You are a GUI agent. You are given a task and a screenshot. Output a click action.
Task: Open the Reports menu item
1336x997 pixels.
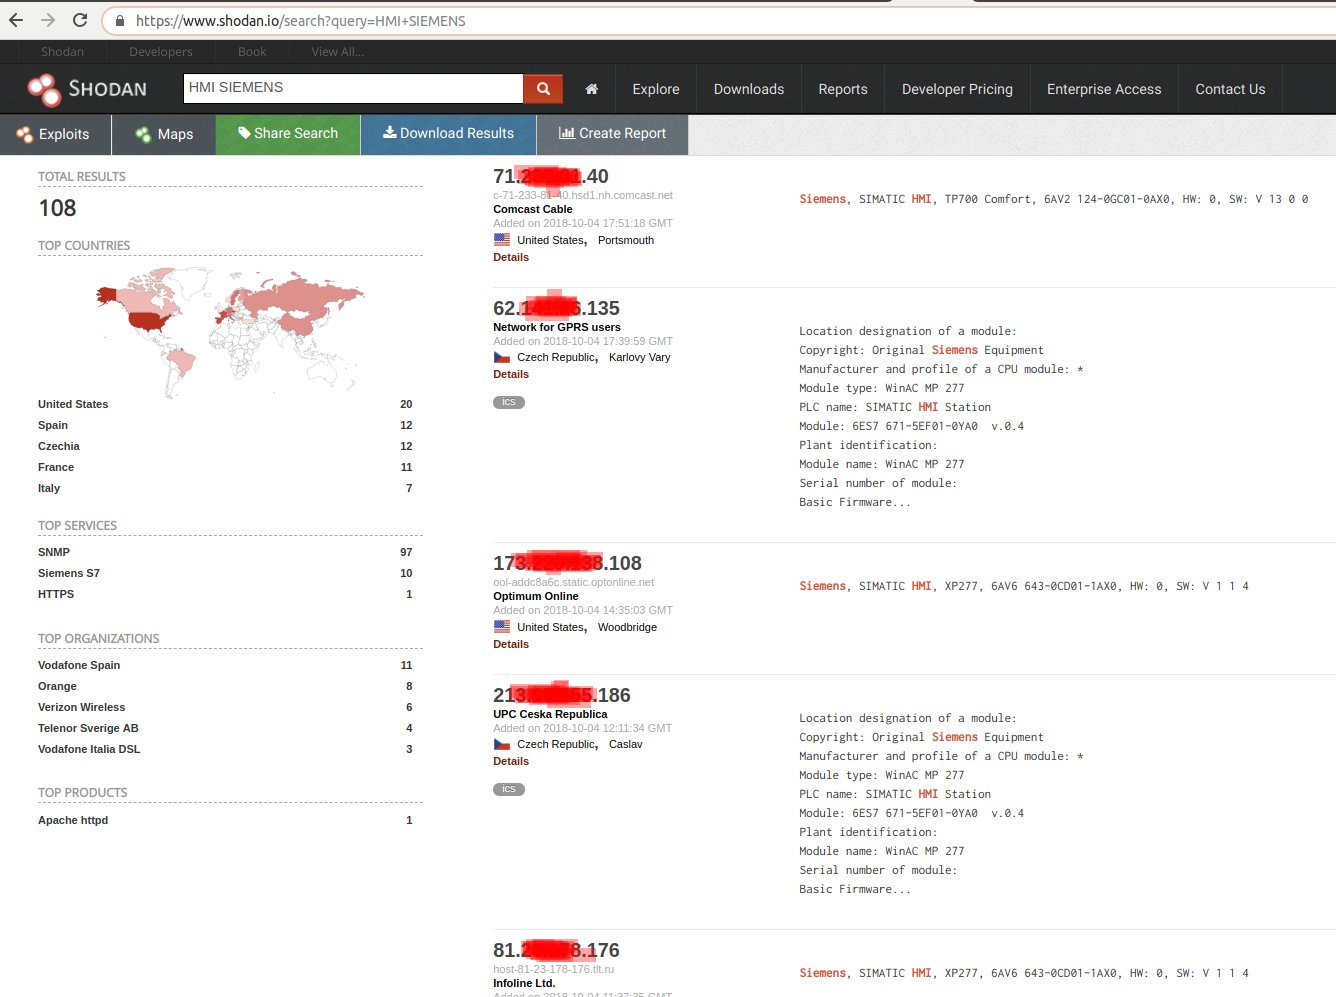tap(843, 89)
